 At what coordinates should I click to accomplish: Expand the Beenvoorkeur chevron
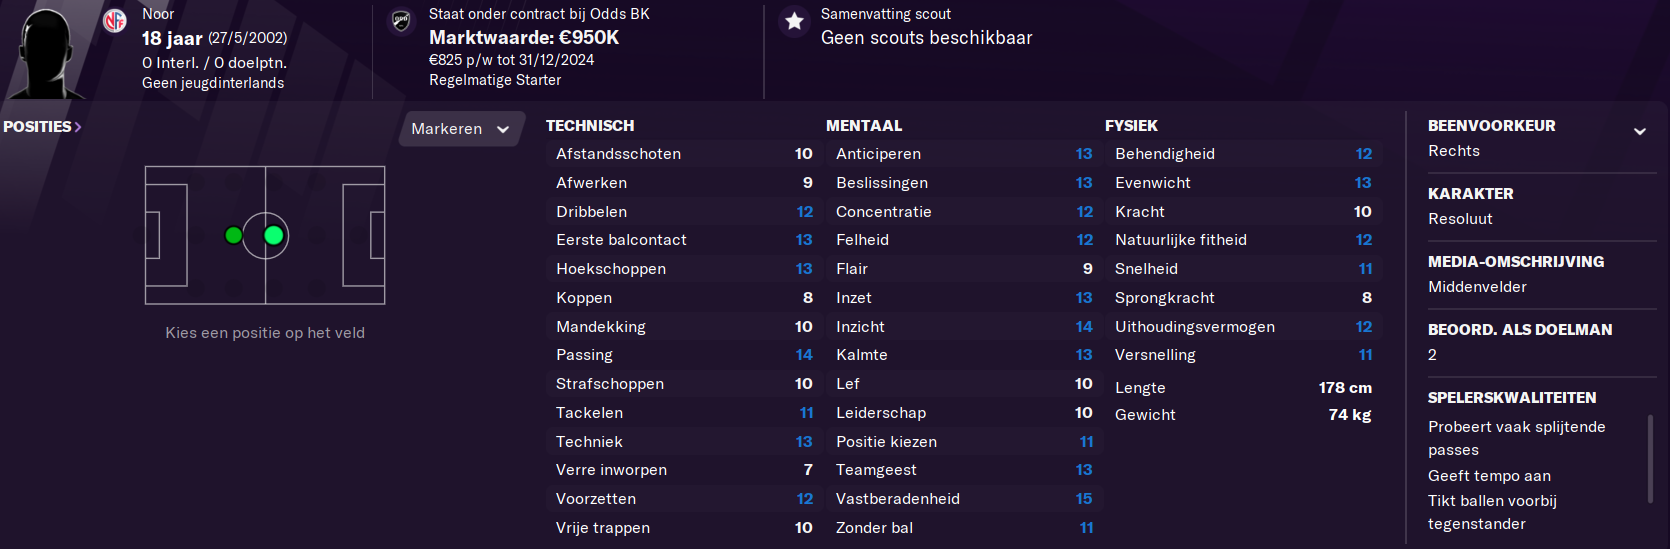click(x=1640, y=131)
